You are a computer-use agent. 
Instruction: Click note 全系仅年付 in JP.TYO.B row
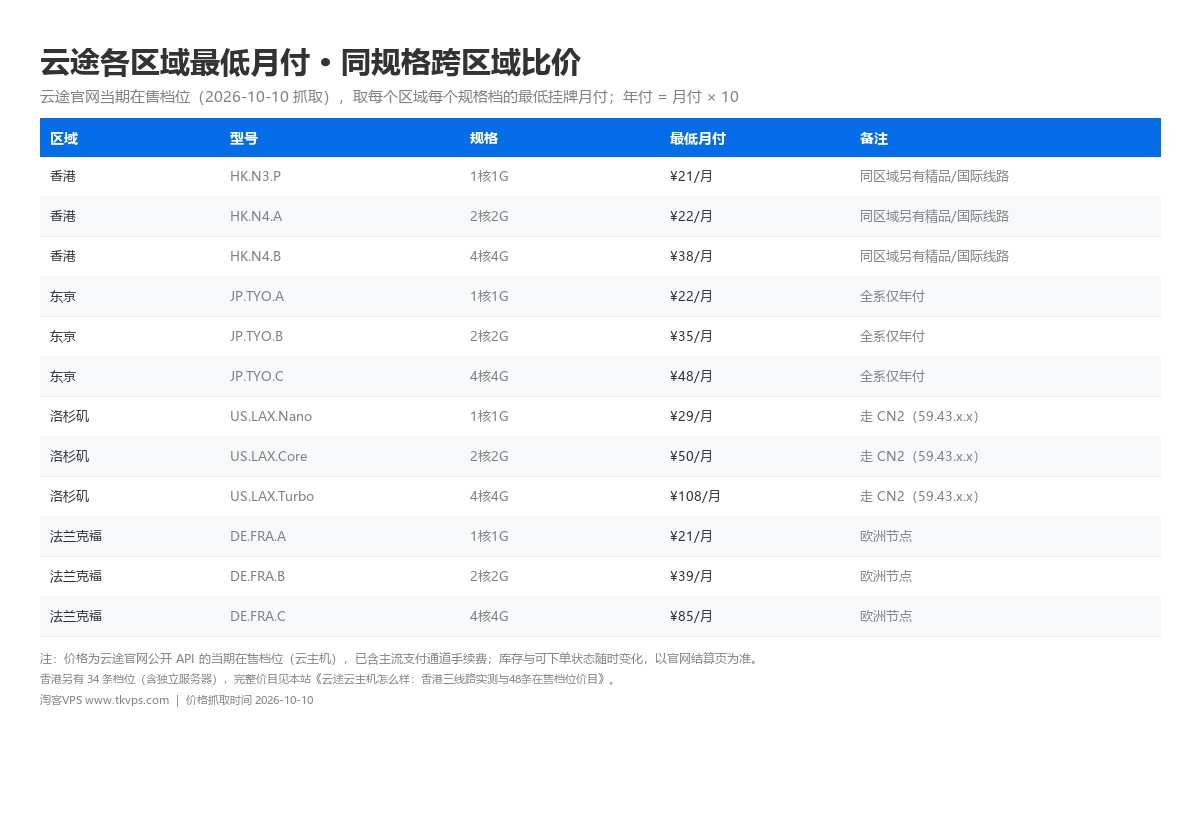pyautogui.click(x=892, y=336)
